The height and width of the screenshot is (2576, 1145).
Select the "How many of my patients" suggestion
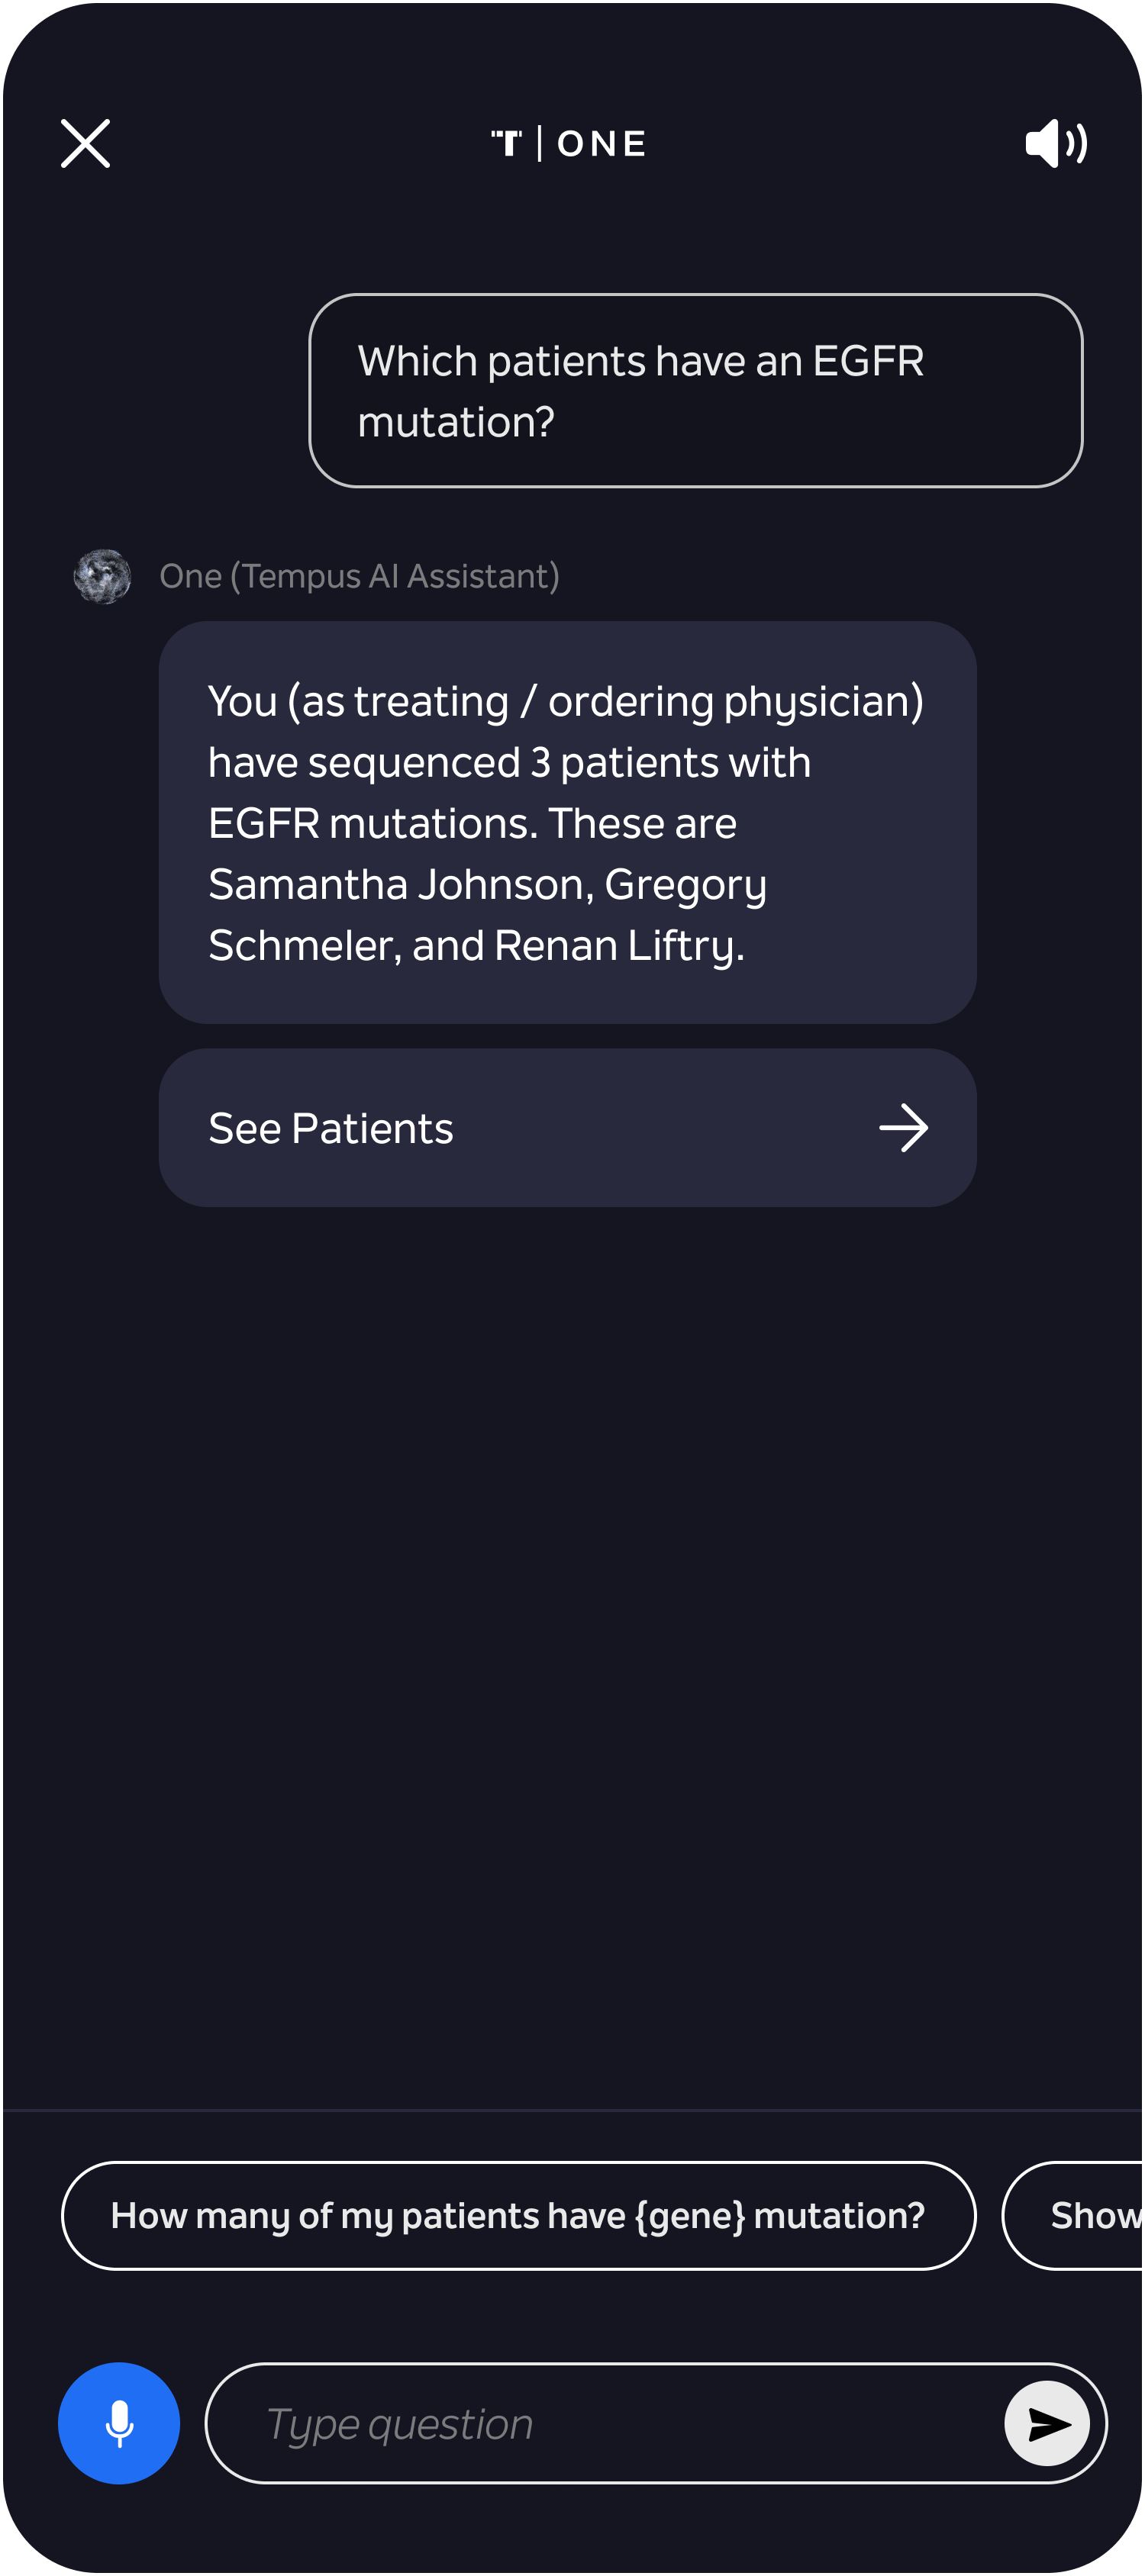518,2215
